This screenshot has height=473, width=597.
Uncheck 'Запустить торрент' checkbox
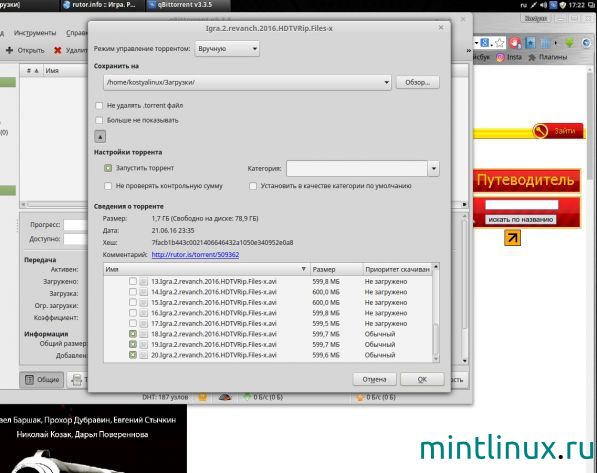click(108, 168)
